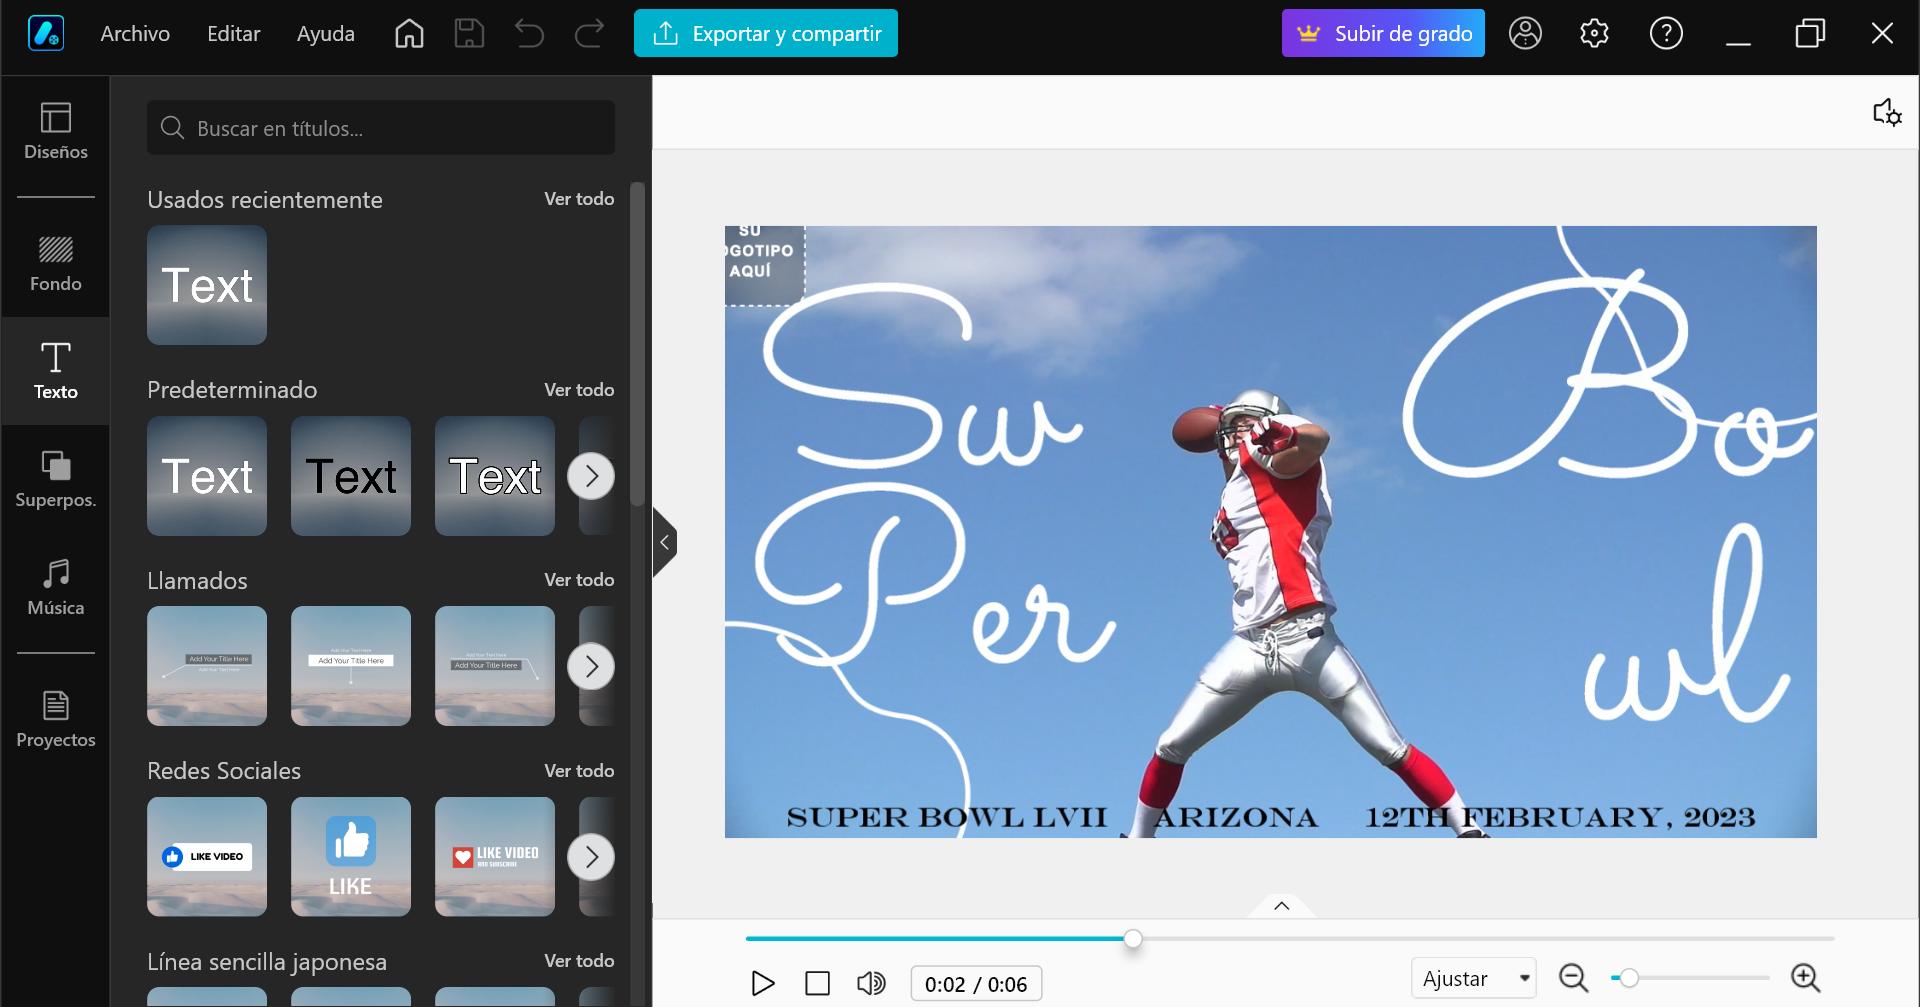This screenshot has height=1007, width=1920.
Task: Play the video preview
Action: tap(762, 984)
